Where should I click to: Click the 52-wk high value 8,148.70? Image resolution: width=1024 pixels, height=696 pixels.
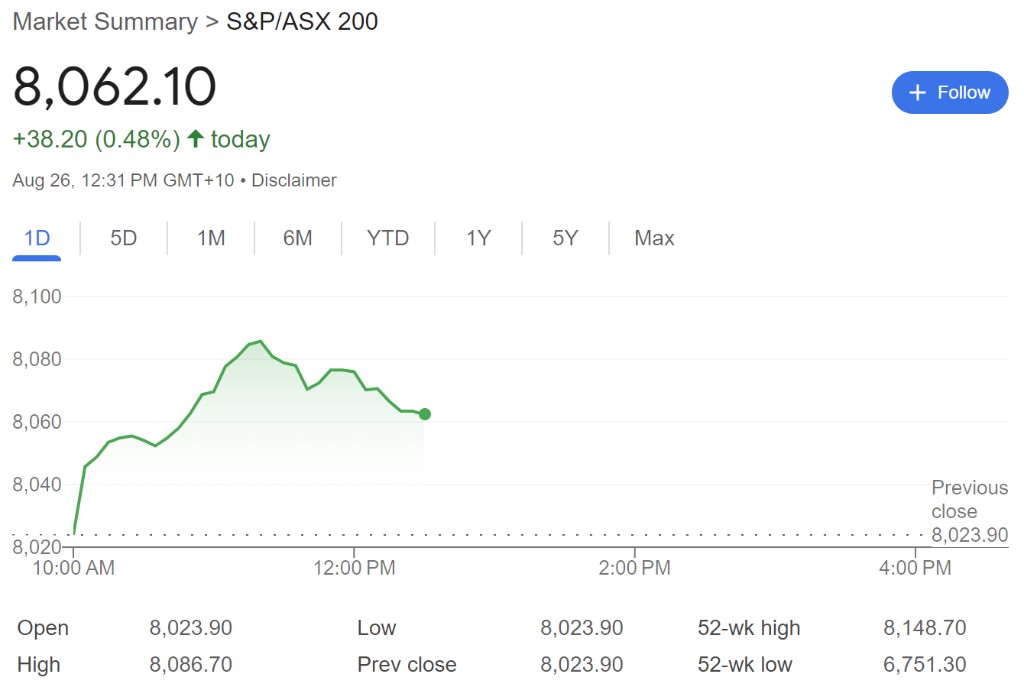click(x=924, y=628)
